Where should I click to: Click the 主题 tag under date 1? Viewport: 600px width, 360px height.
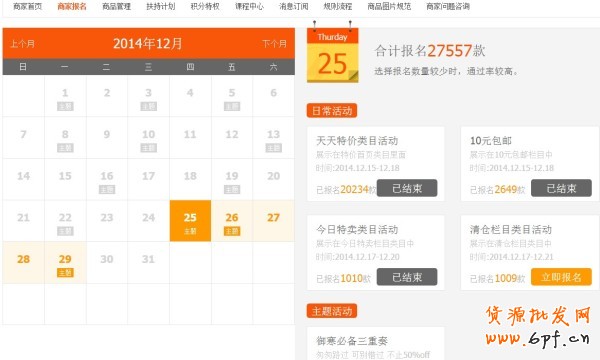(x=65, y=106)
